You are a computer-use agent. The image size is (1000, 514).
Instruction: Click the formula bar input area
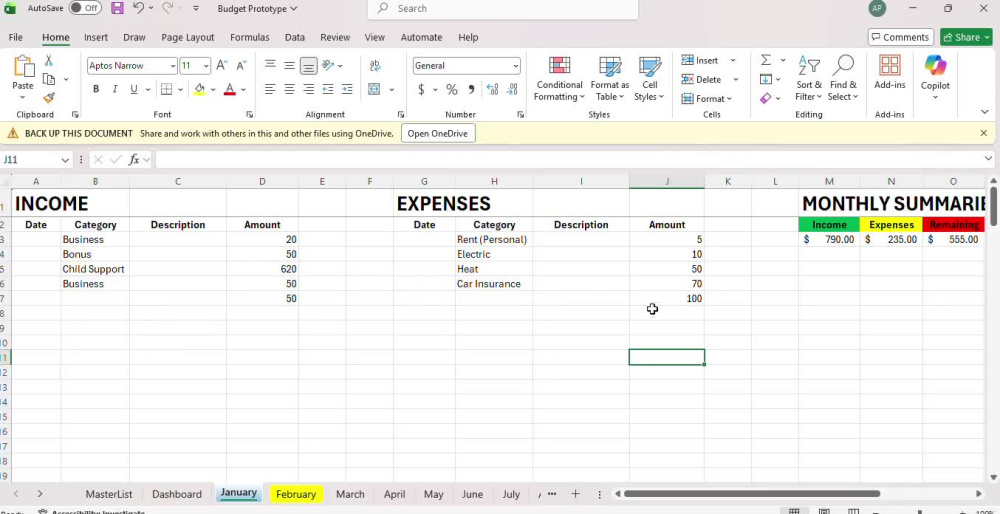click(568, 159)
